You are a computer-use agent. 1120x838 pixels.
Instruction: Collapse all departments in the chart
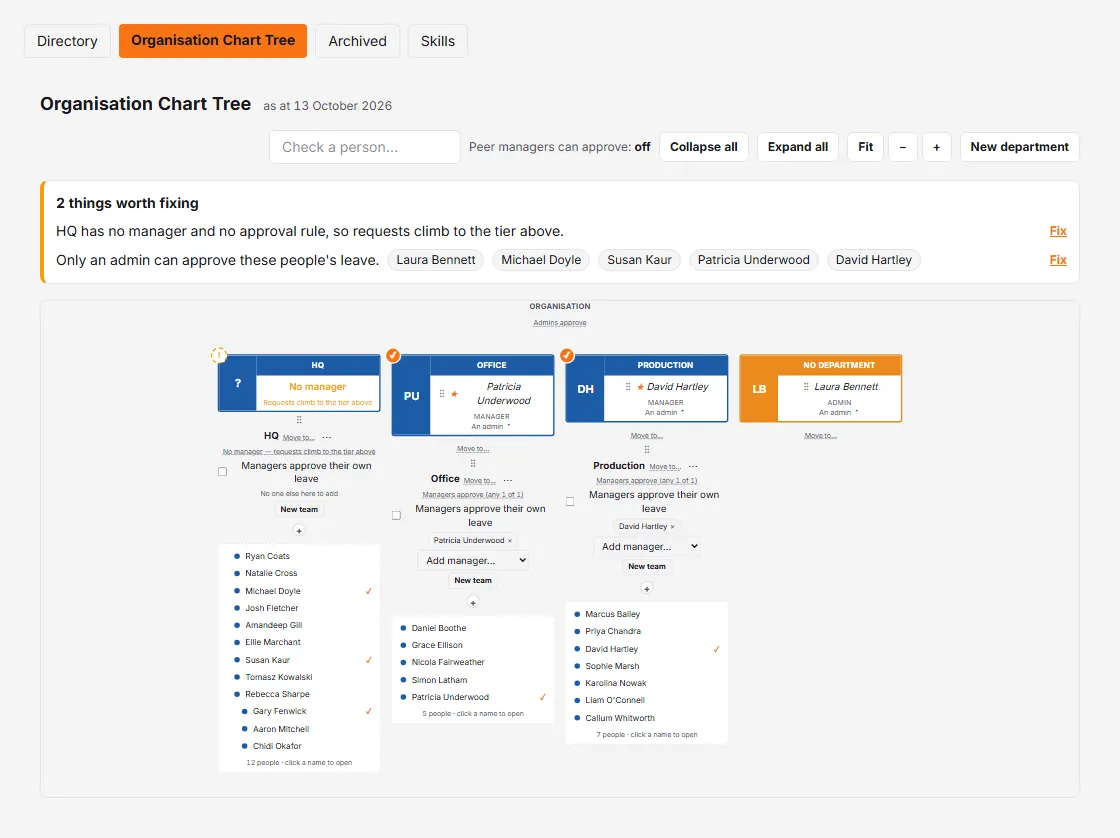click(x=704, y=147)
